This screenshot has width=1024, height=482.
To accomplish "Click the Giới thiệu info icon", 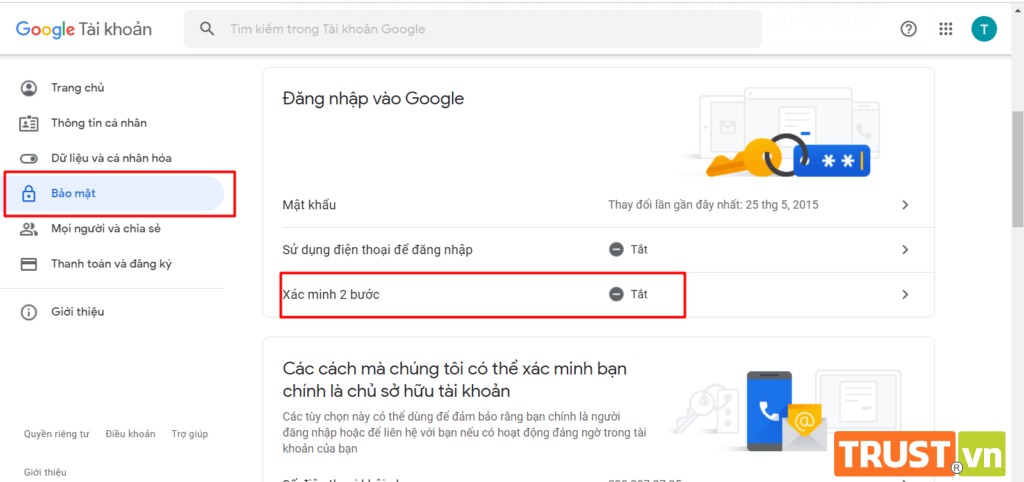I will pyautogui.click(x=29, y=312).
